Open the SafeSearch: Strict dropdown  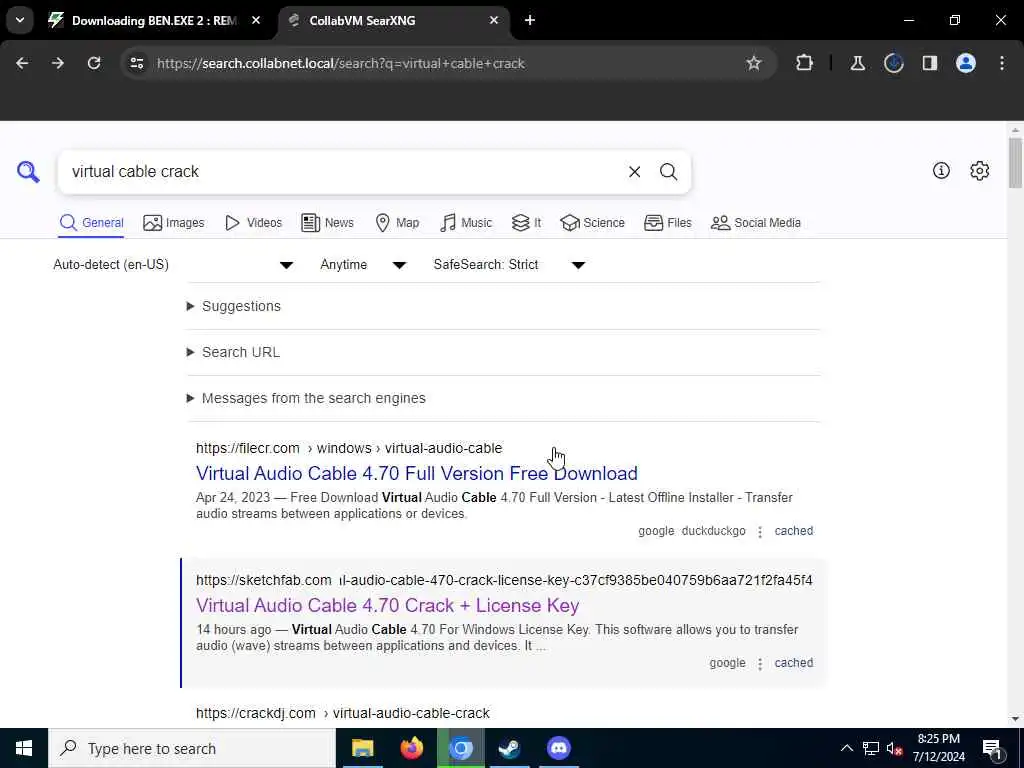point(509,264)
